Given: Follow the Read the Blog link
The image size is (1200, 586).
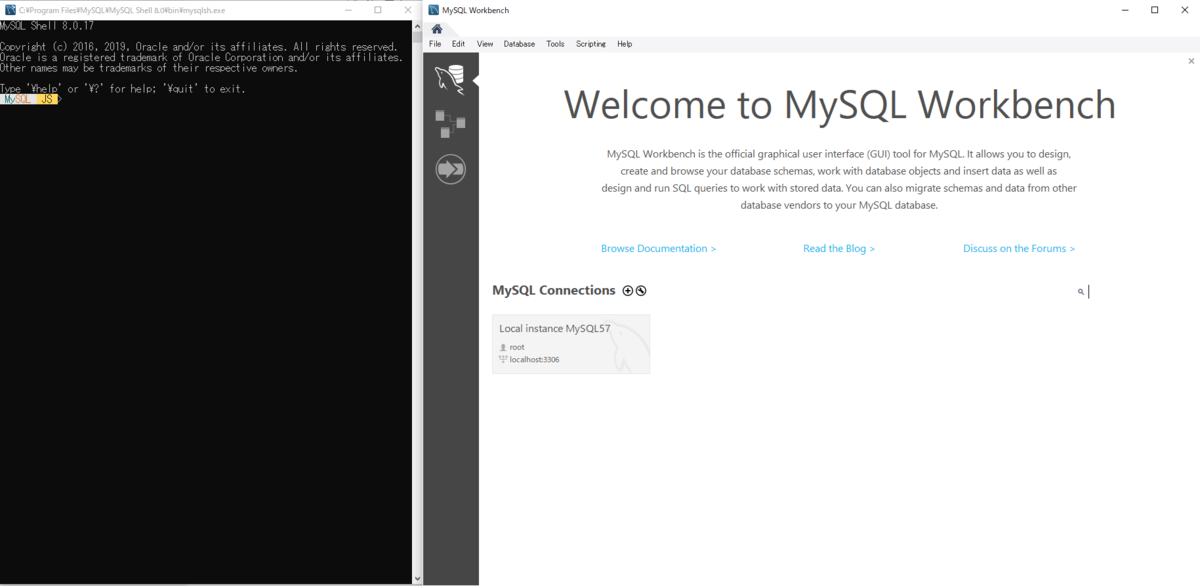Looking at the screenshot, I should point(839,248).
